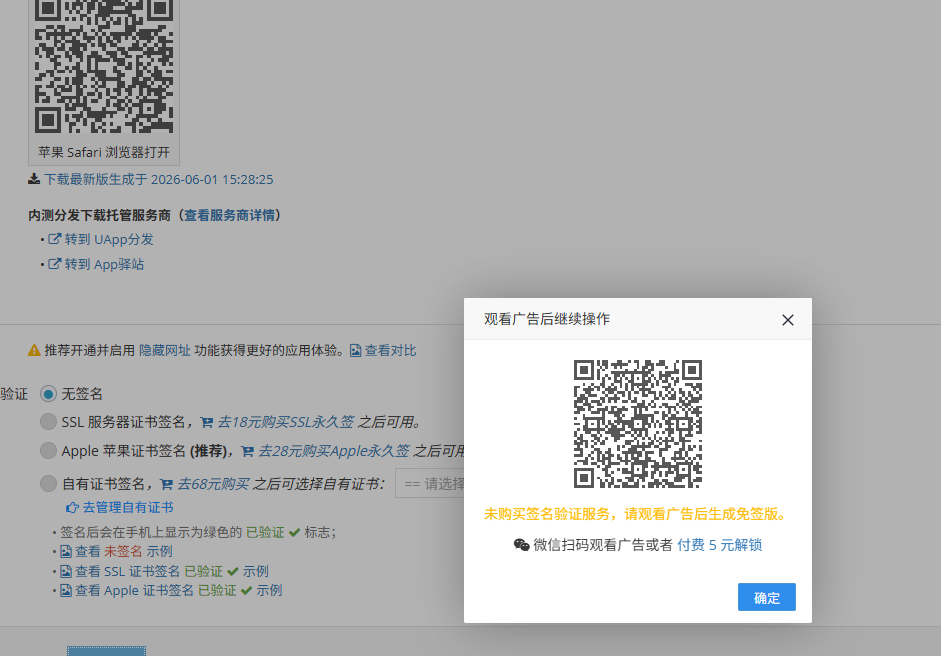Open 去68元购买 link
Screen dimensions: 941x656
coord(213,484)
